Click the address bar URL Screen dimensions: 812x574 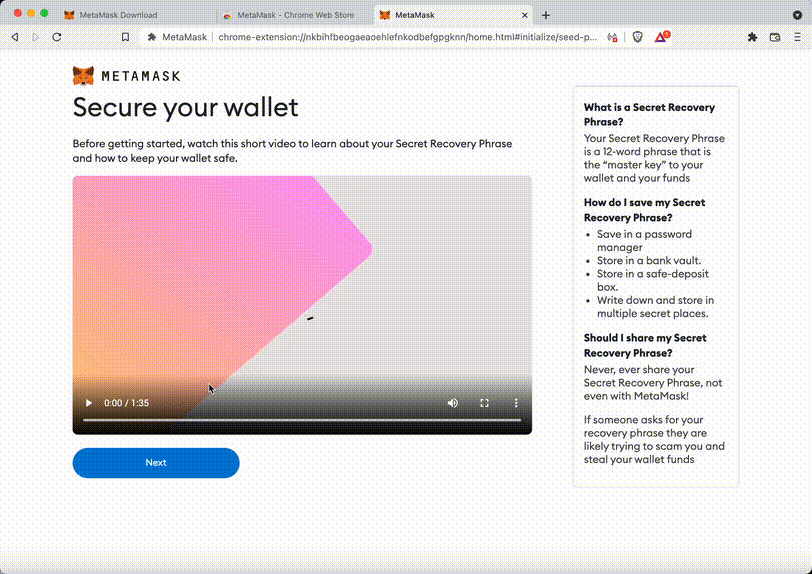point(408,37)
